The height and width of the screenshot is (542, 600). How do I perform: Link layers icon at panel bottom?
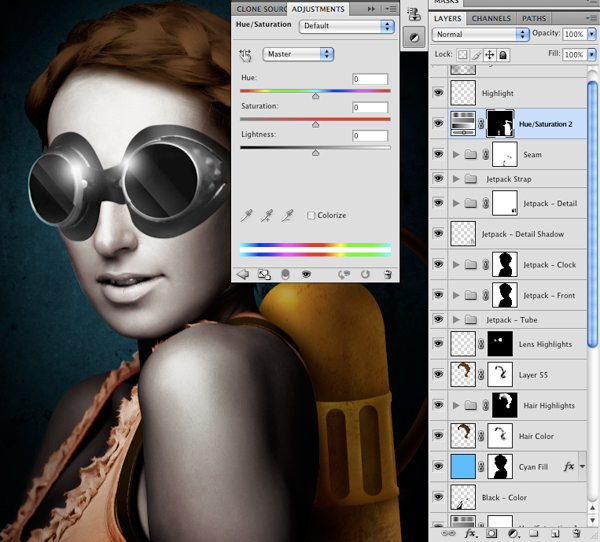(448, 533)
